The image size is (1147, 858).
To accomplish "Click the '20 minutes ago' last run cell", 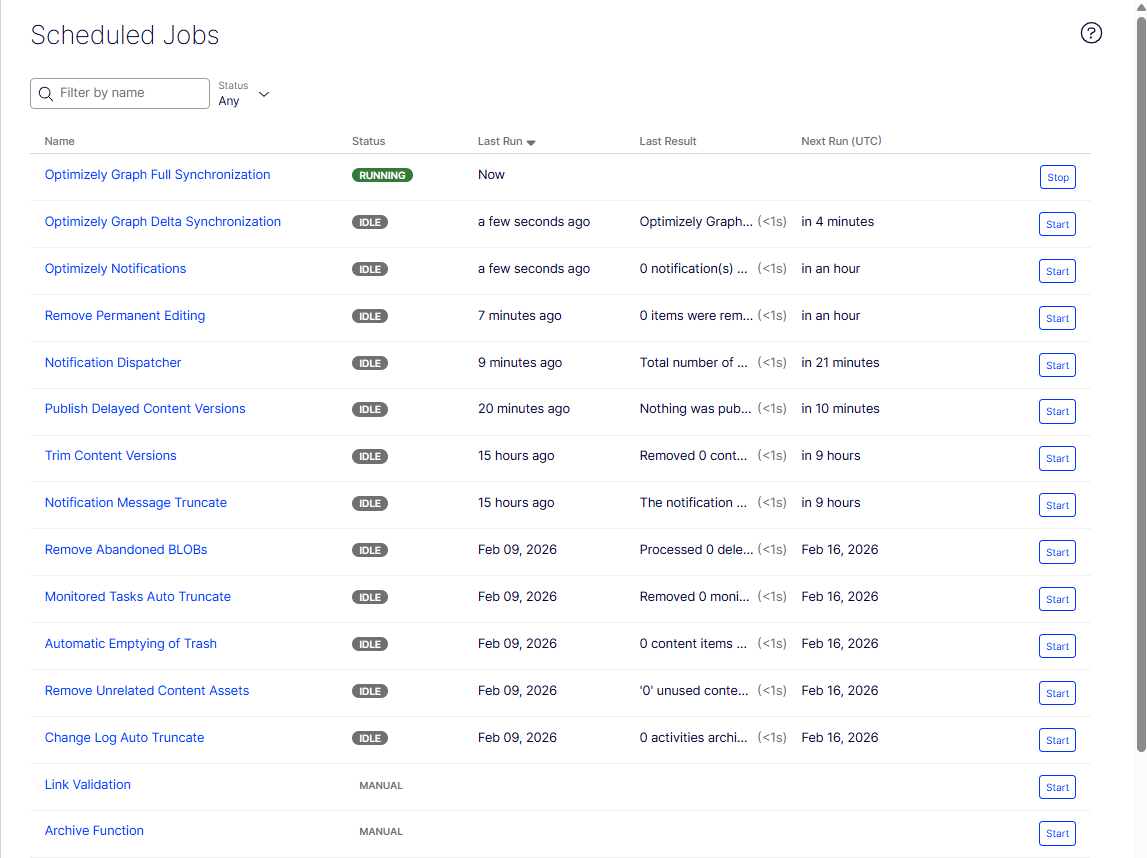I will 524,408.
